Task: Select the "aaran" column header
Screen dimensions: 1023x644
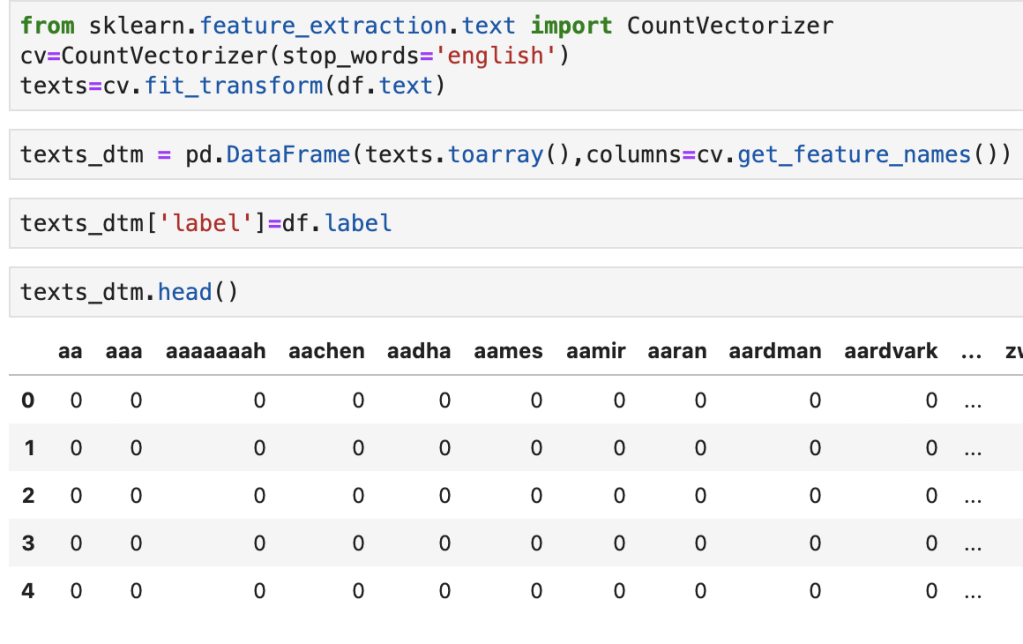Action: pyautogui.click(x=676, y=351)
